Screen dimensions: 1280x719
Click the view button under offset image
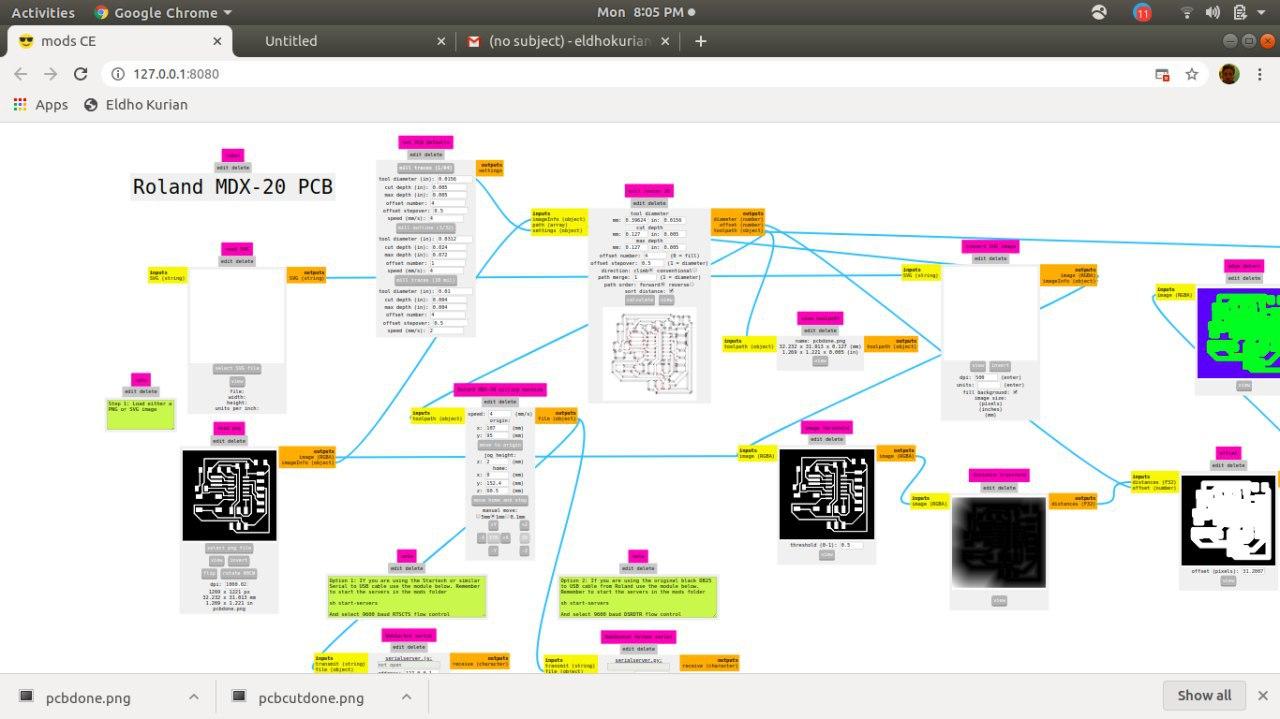pyautogui.click(x=1228, y=581)
